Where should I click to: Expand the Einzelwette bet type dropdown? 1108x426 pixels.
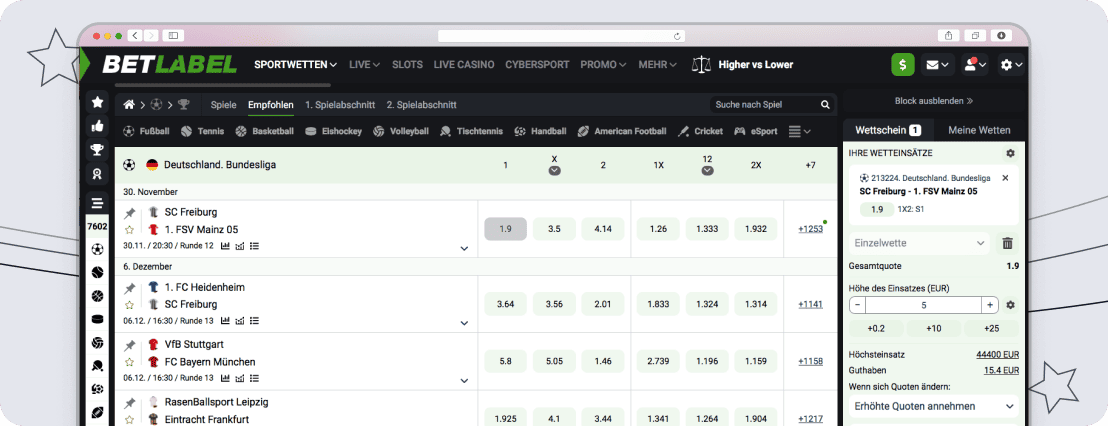(919, 243)
